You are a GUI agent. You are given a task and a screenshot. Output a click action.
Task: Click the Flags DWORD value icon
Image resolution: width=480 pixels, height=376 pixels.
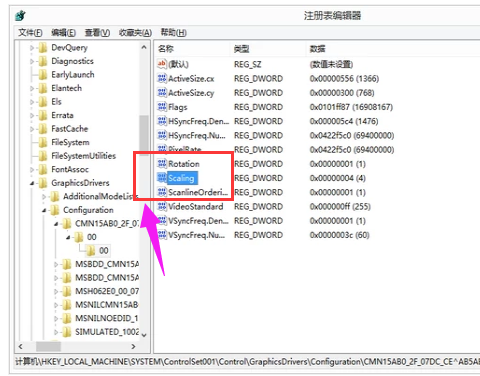click(162, 107)
